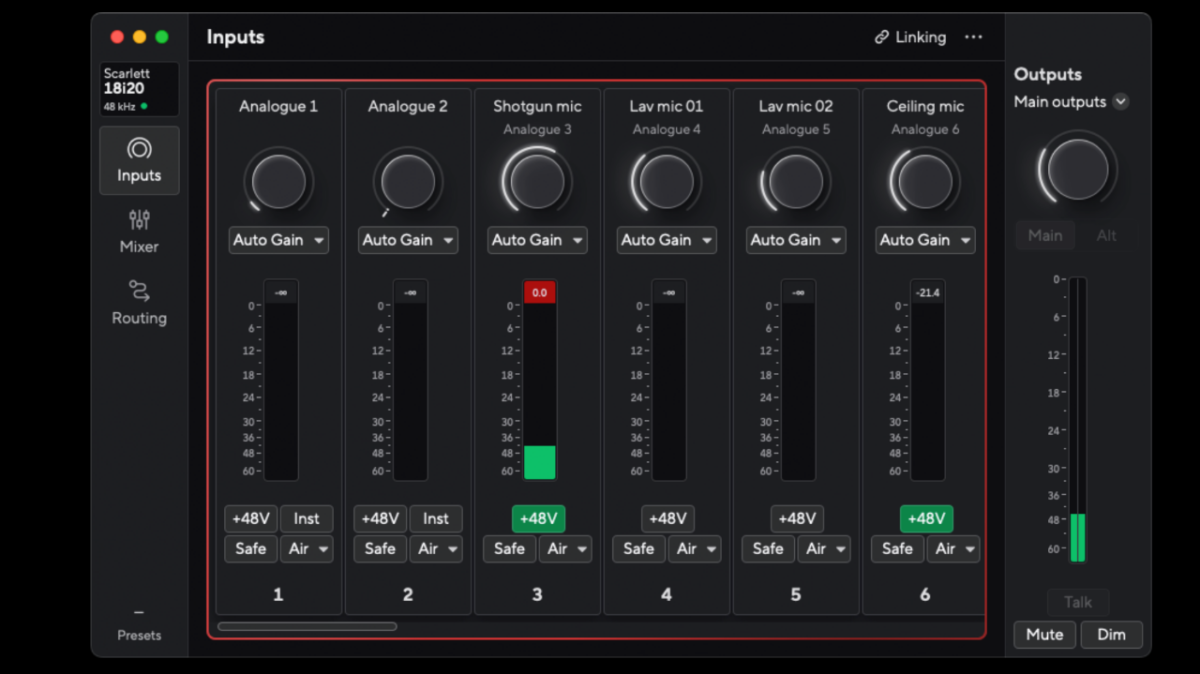Toggle Safe mode on Ceiling mic
The image size is (1200, 674).
897,548
